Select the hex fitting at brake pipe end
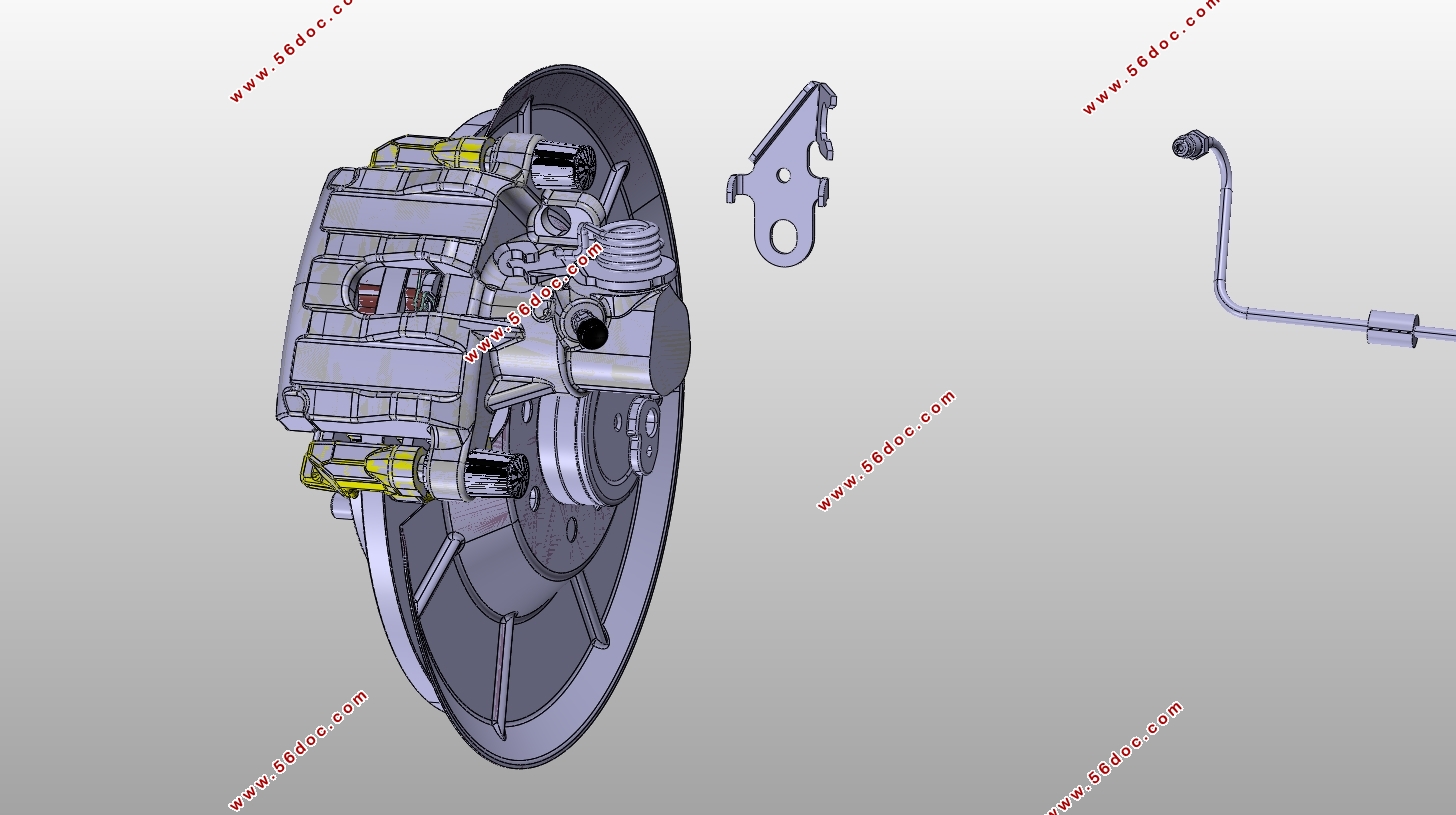Image resolution: width=1456 pixels, height=815 pixels. (x=1186, y=148)
